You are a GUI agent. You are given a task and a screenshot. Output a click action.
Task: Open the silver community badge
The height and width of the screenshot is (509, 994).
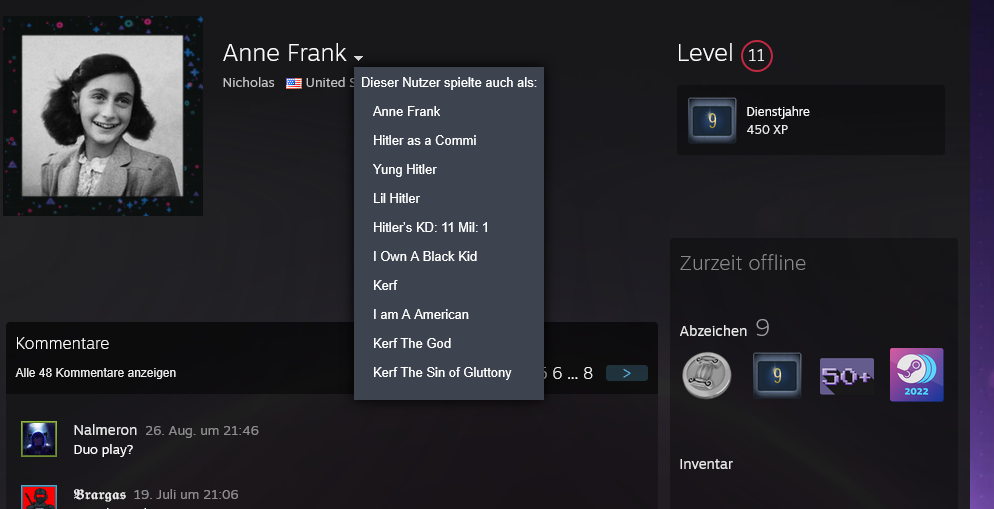(706, 375)
